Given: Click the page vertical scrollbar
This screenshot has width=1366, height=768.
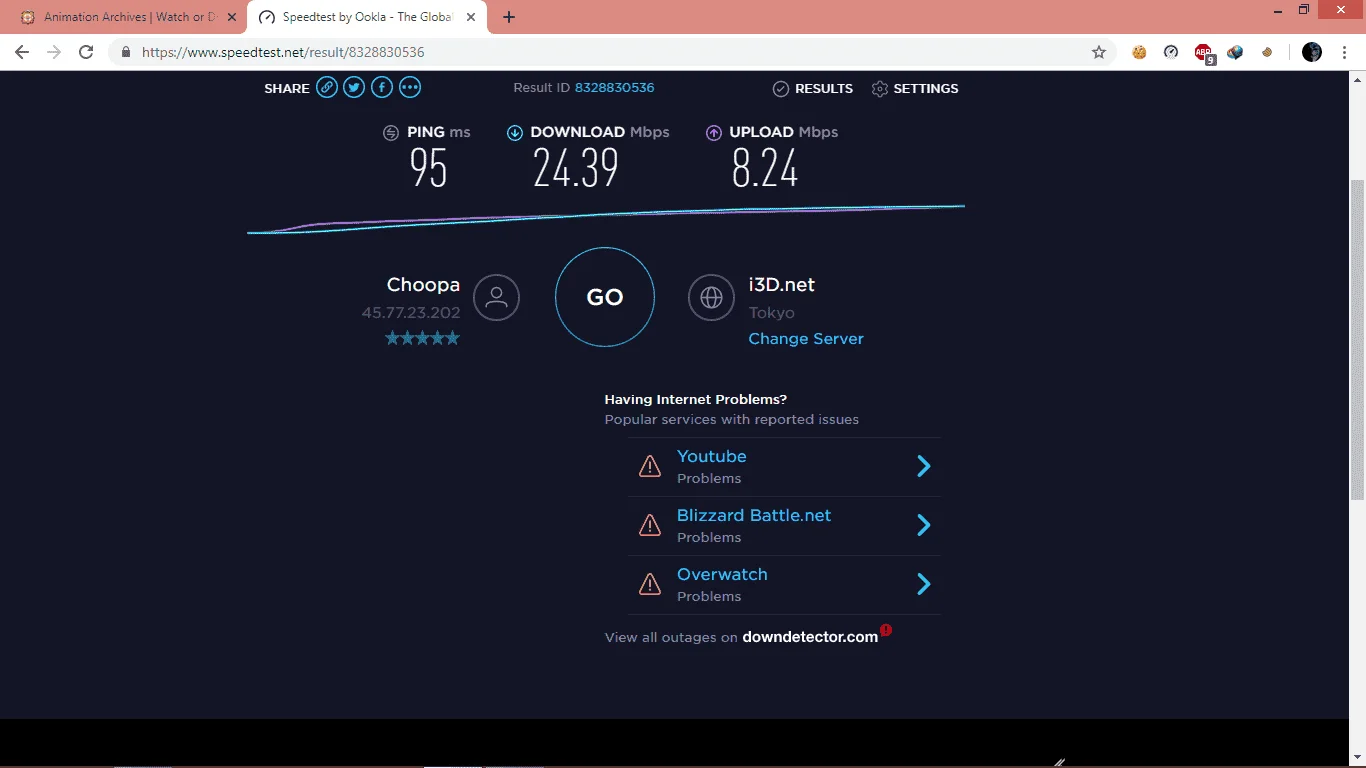Looking at the screenshot, I should [1357, 340].
